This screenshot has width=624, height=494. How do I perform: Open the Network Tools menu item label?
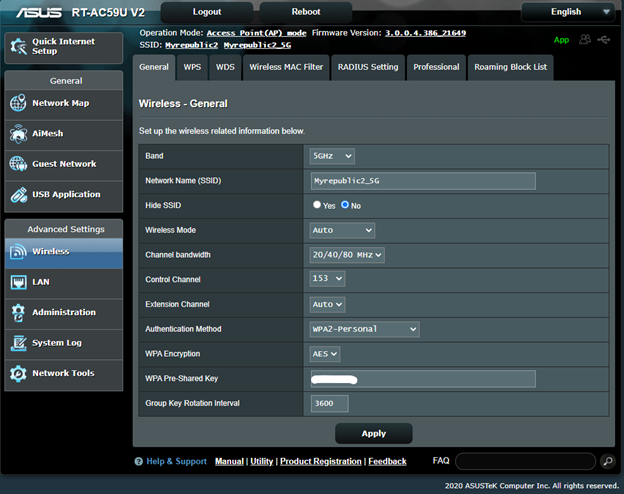(x=63, y=373)
